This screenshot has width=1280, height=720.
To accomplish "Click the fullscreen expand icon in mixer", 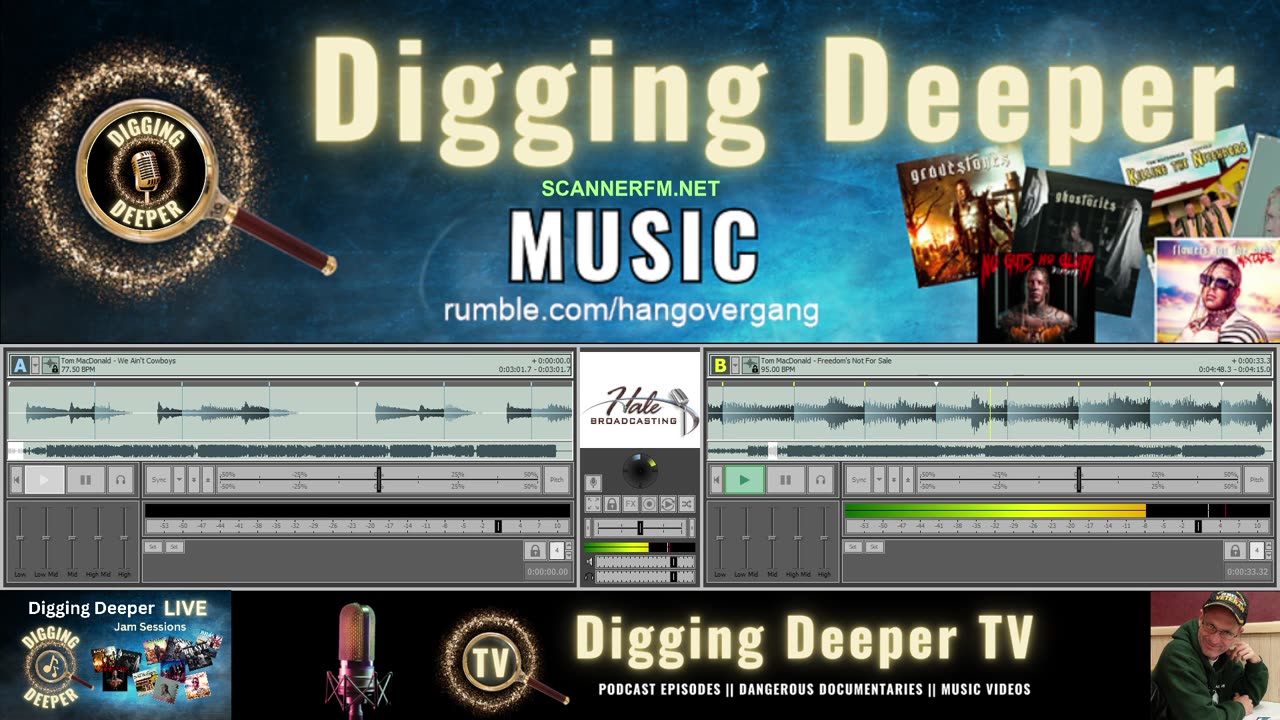I will (593, 504).
